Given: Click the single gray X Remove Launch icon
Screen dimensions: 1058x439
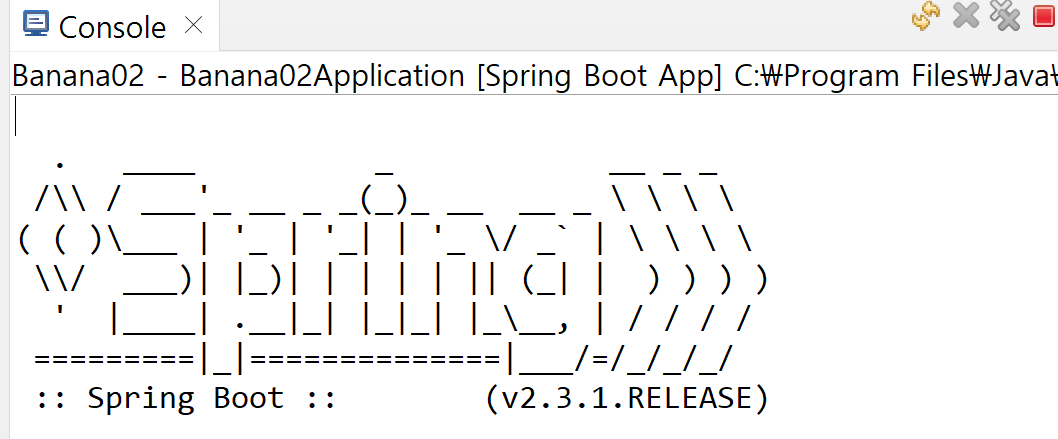Looking at the screenshot, I should 966,16.
